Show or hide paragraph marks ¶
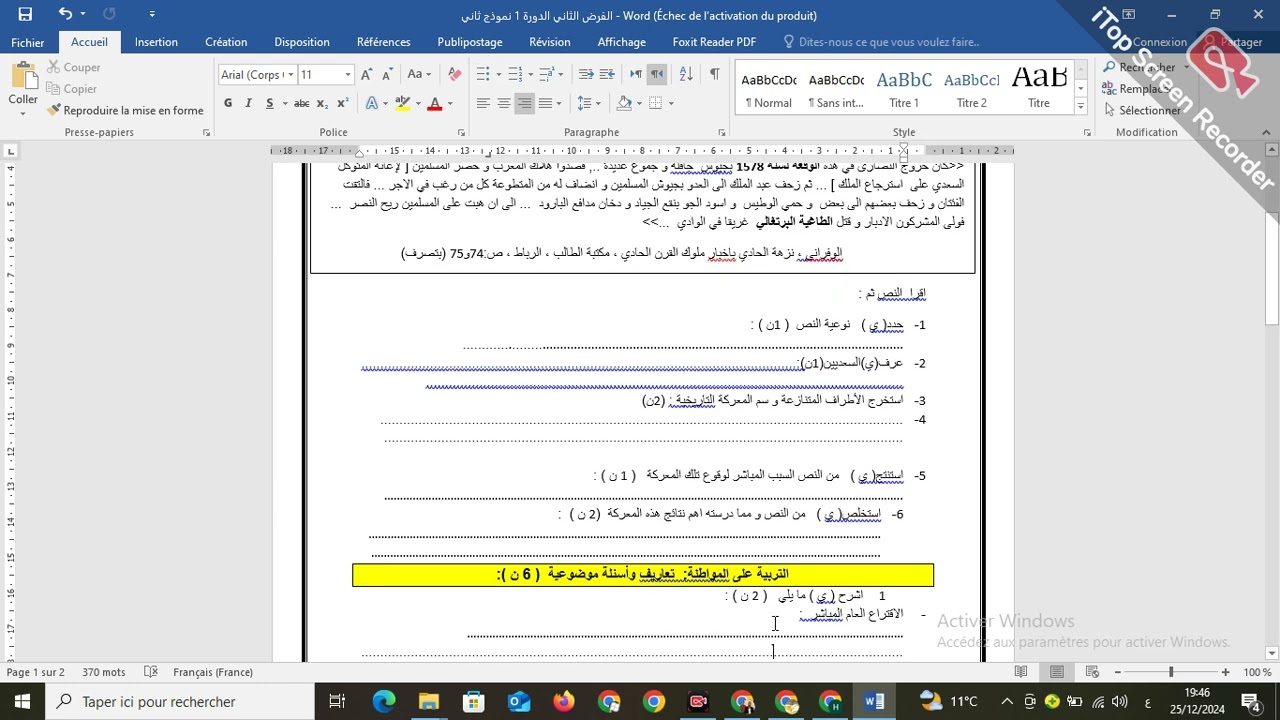 point(714,75)
